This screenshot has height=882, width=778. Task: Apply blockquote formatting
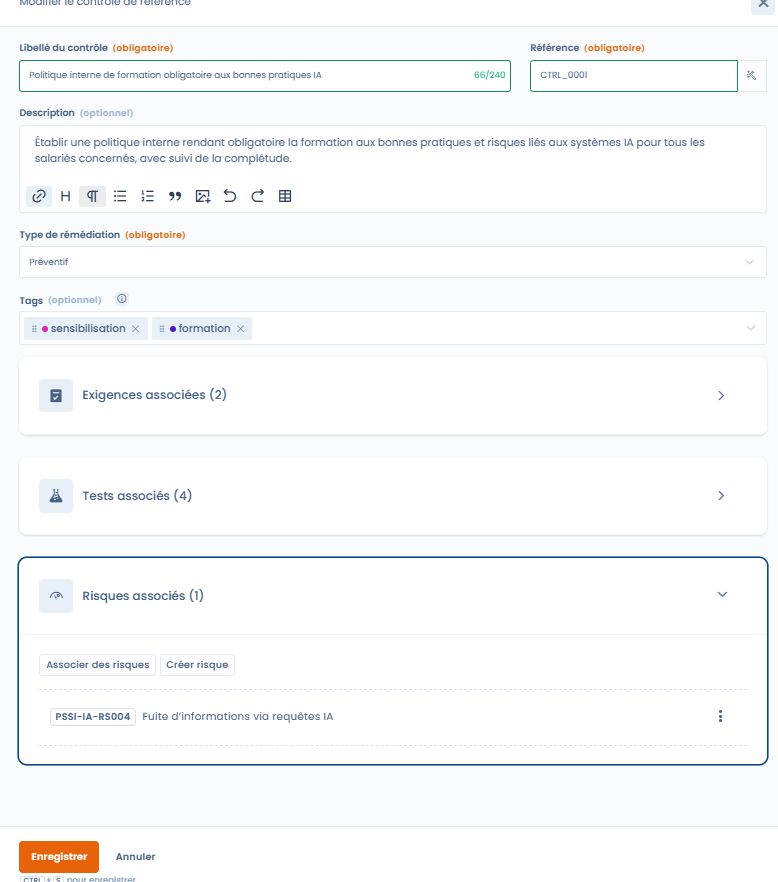[175, 196]
